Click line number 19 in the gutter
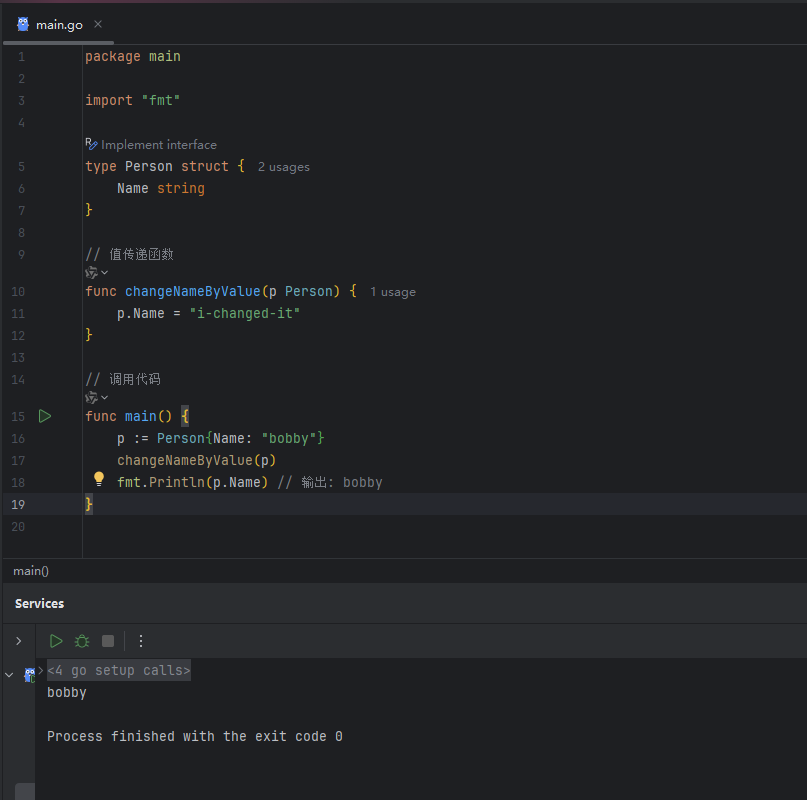This screenshot has height=800, width=807. (x=18, y=505)
